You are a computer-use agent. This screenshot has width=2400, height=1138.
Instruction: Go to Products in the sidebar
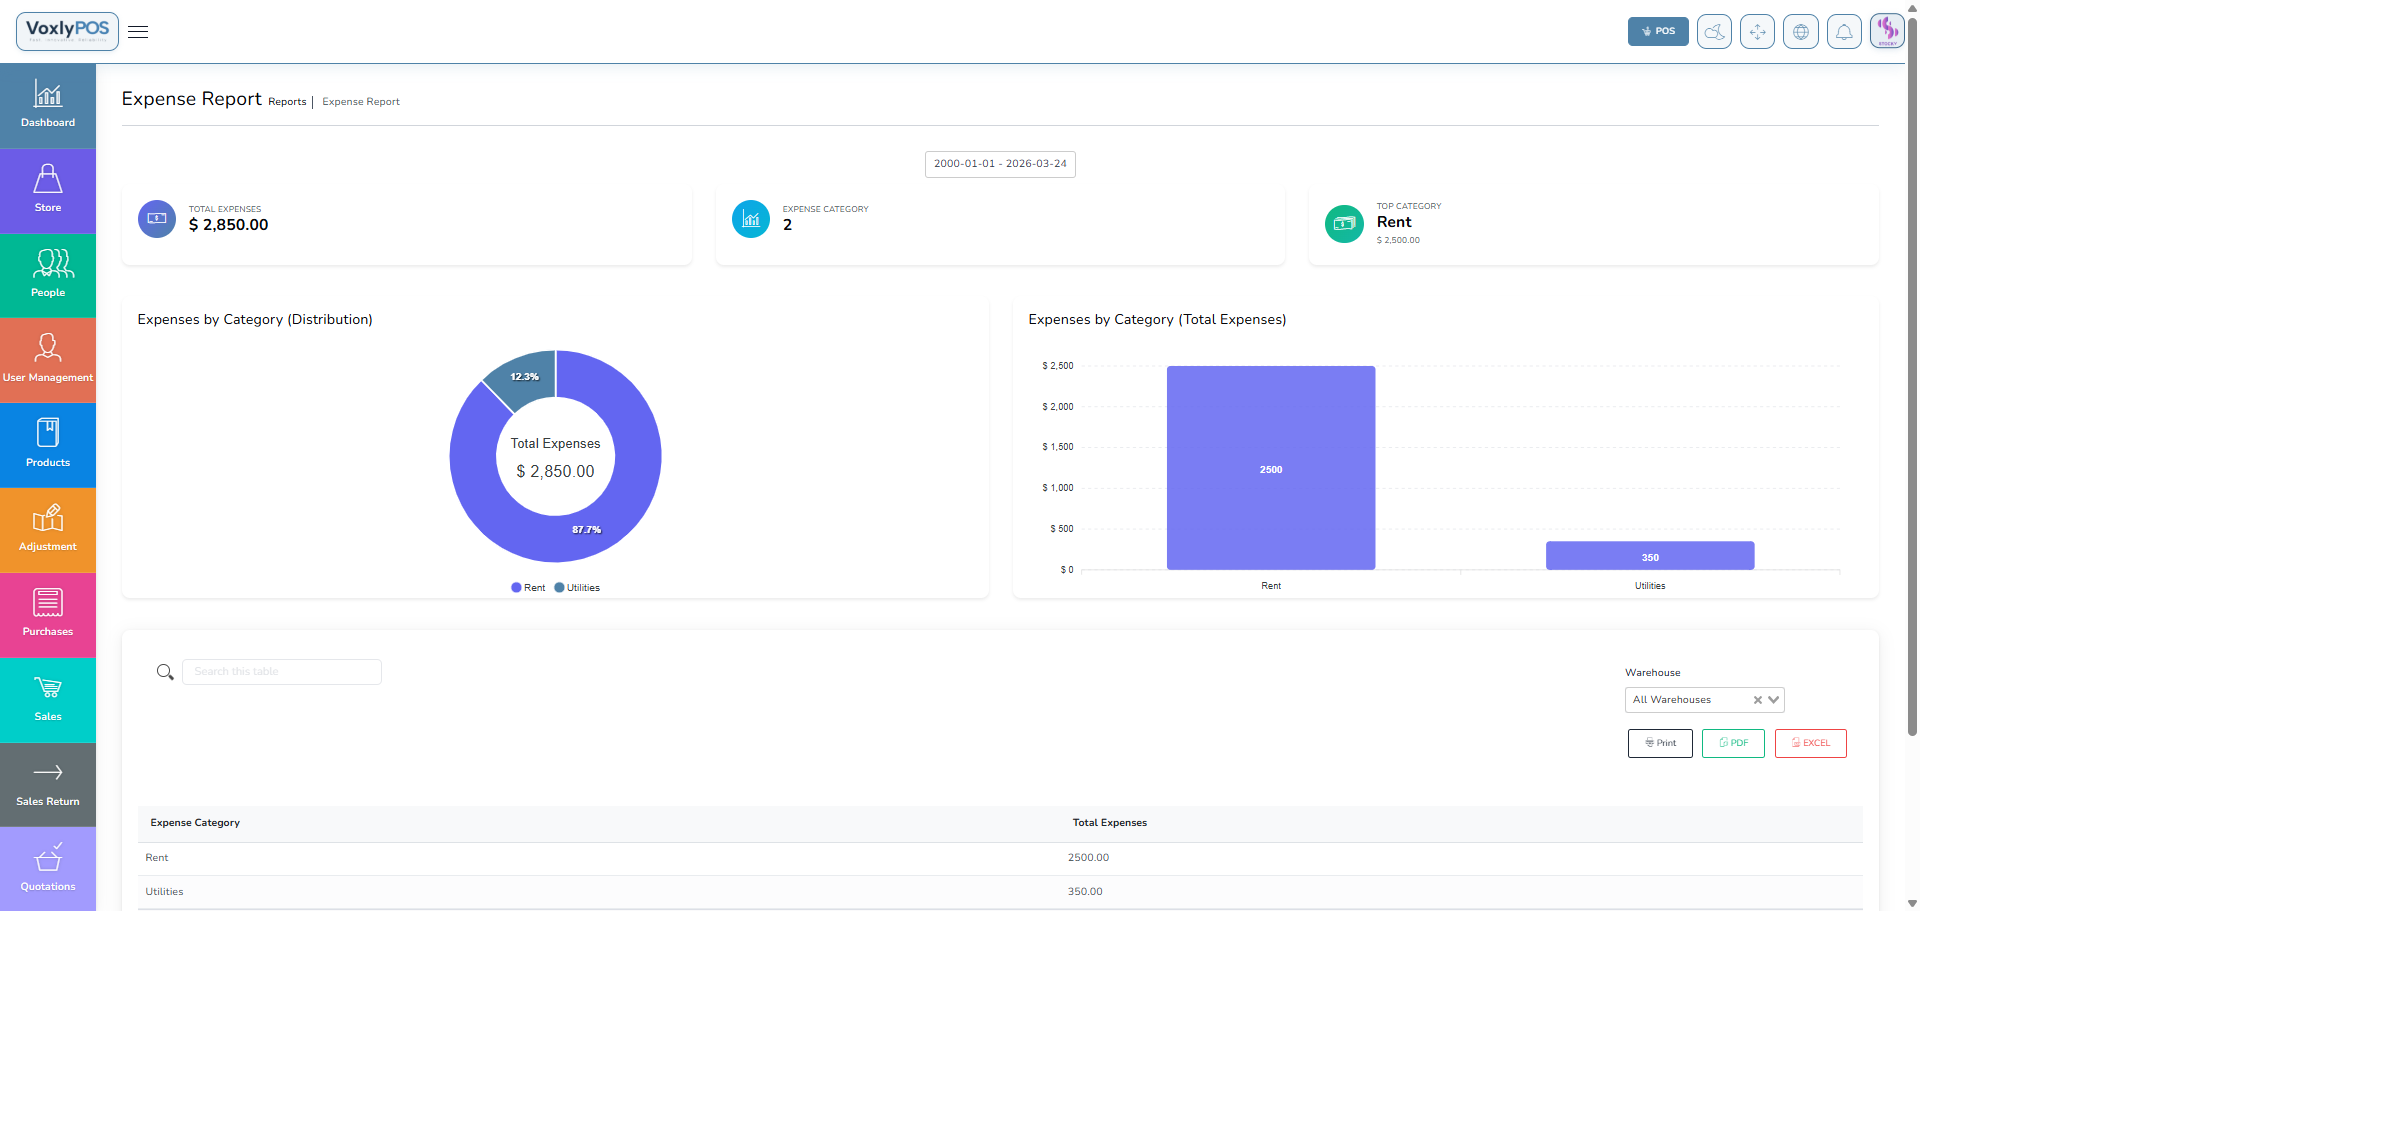coord(48,445)
